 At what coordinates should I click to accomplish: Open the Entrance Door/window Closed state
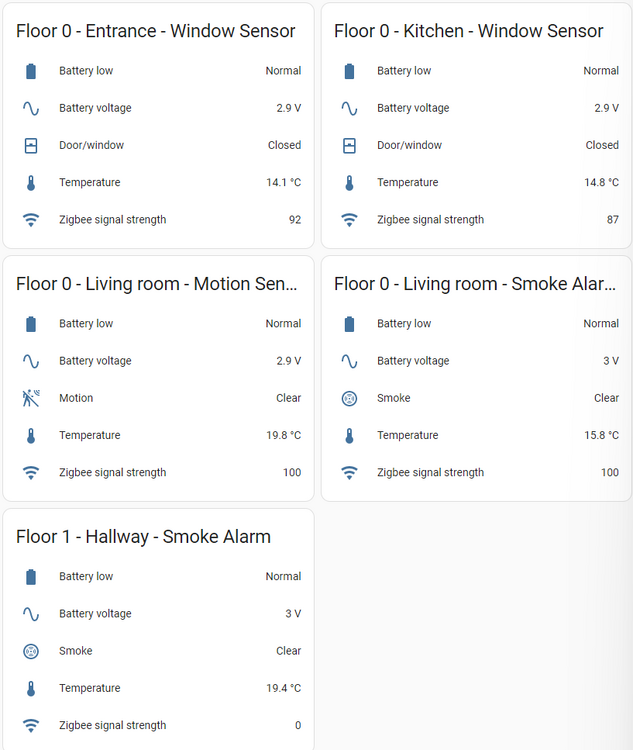pos(284,145)
